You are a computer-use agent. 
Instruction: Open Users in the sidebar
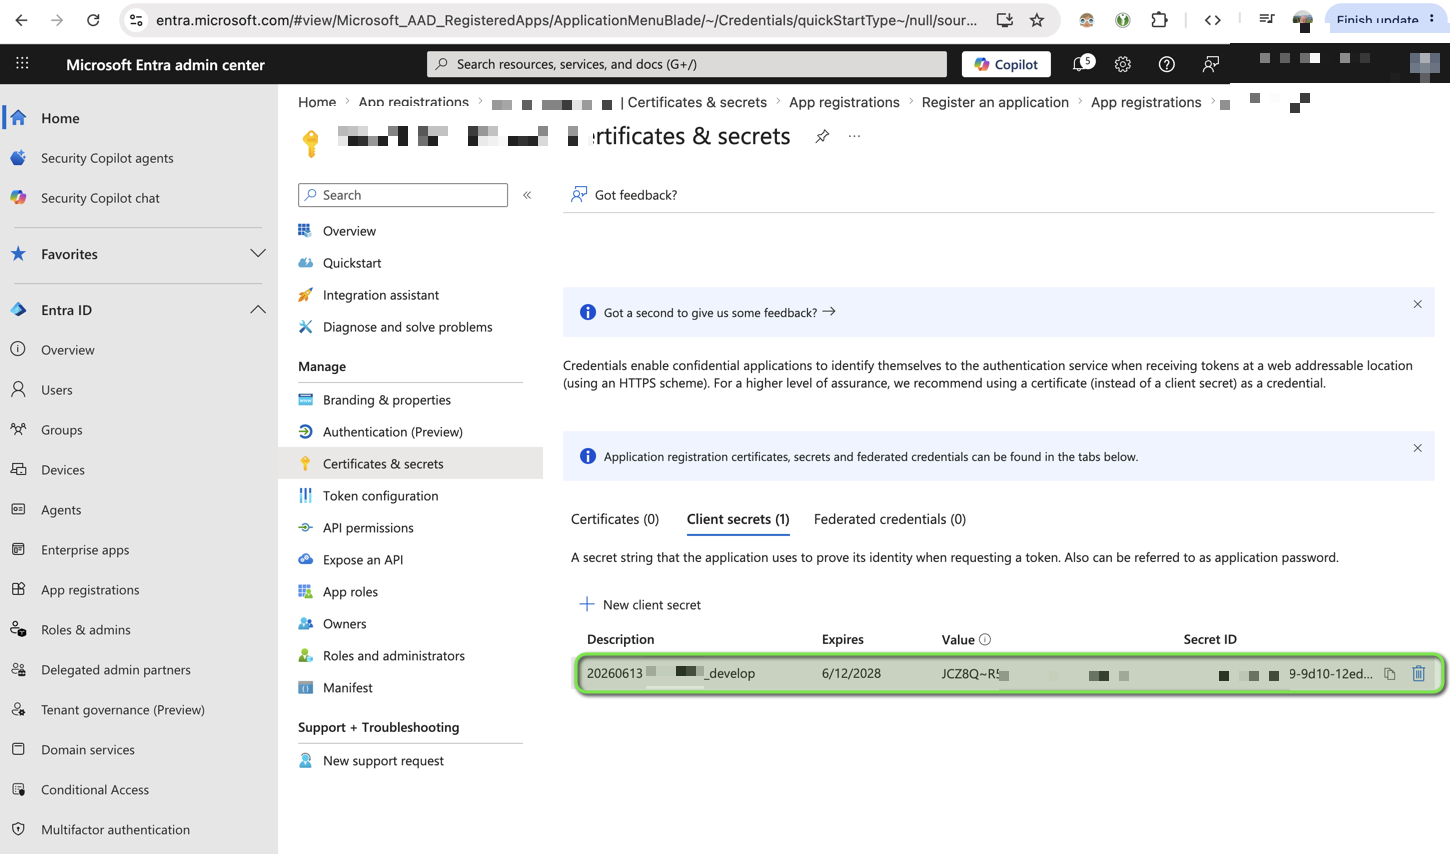(57, 390)
